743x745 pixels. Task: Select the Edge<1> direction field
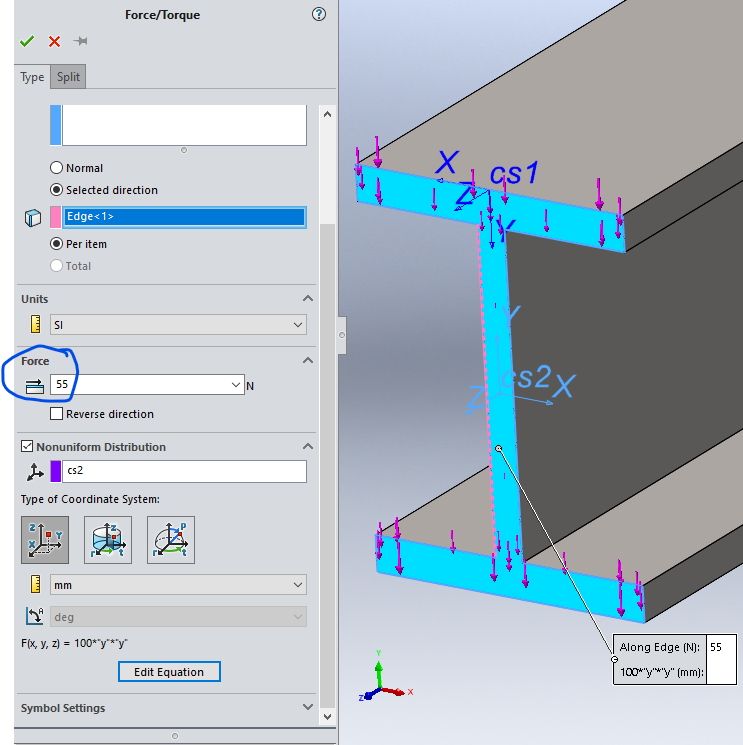pyautogui.click(x=184, y=217)
